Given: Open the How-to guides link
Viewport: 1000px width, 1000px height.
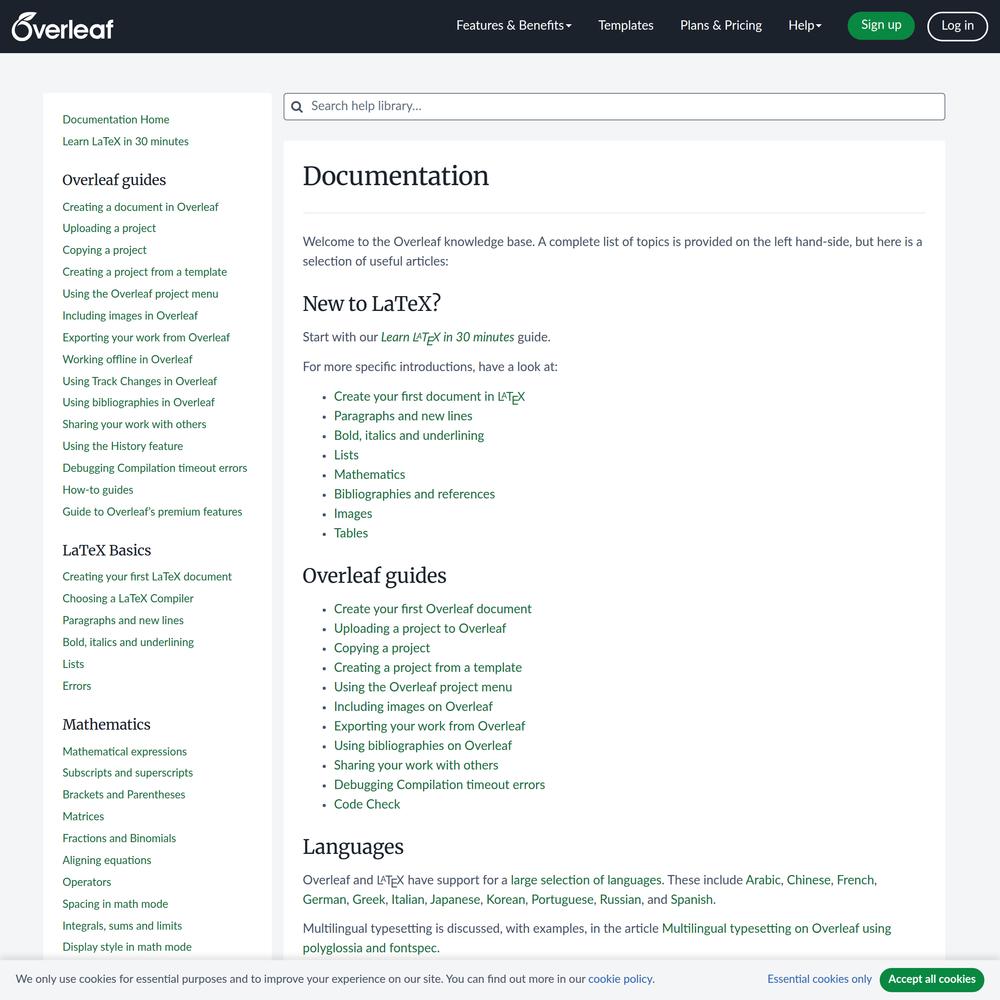Looking at the screenshot, I should [98, 490].
